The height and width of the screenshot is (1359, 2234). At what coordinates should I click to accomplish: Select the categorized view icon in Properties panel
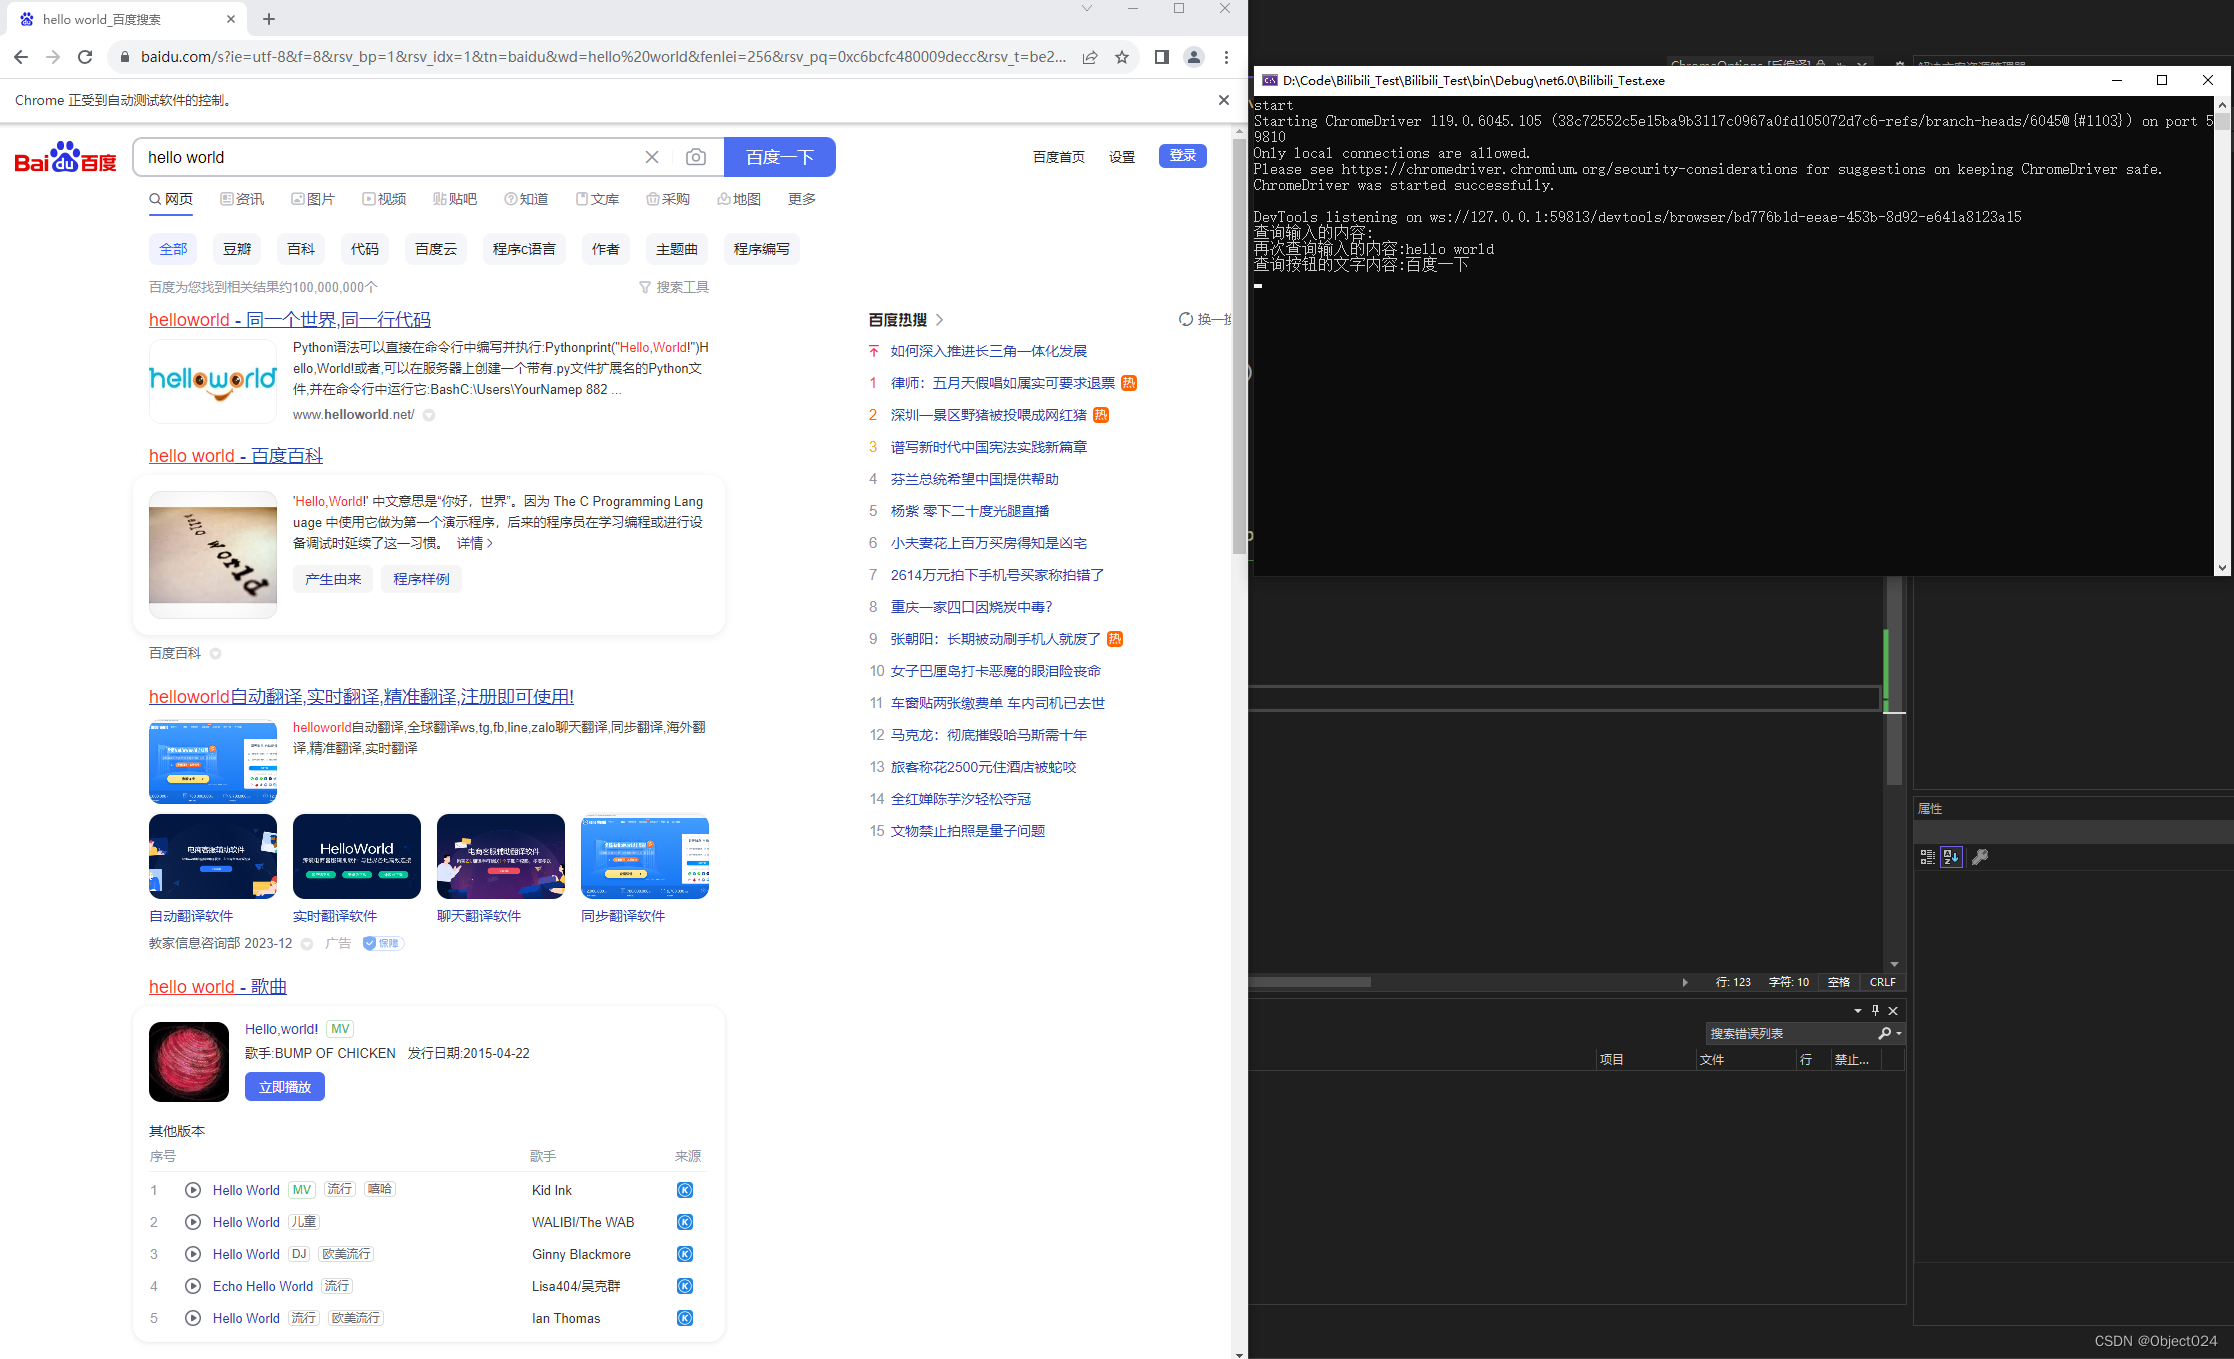tap(1926, 856)
